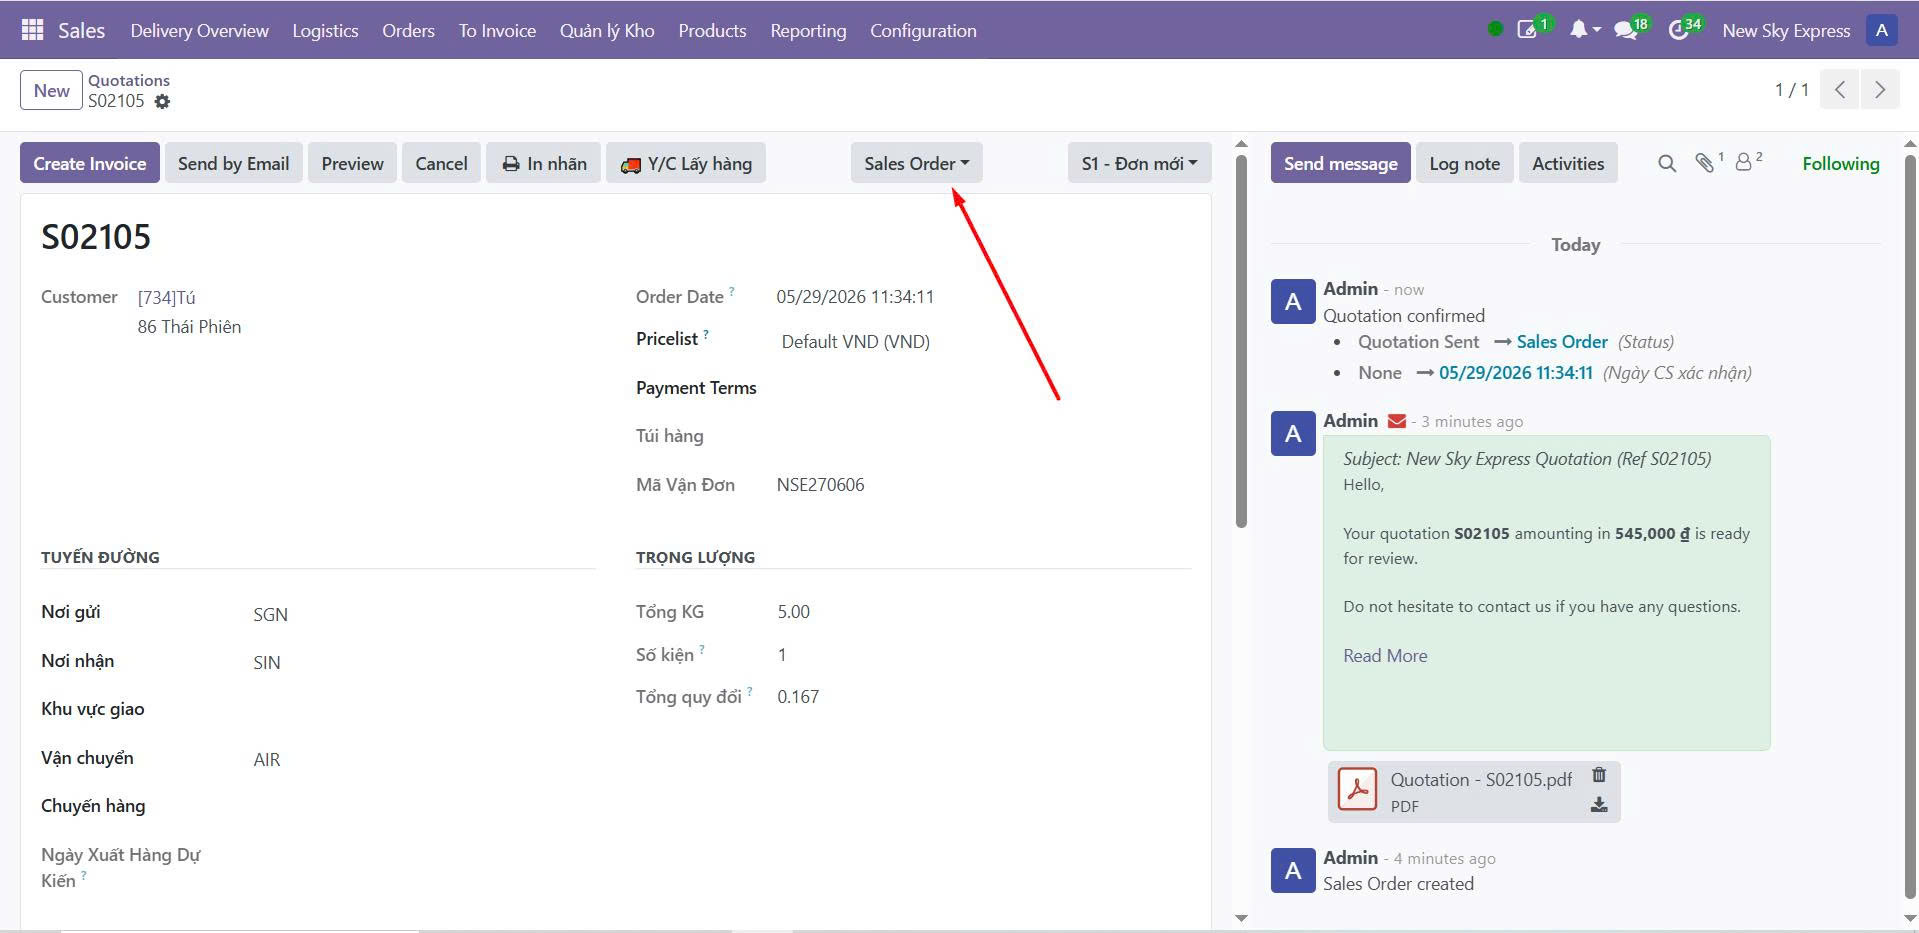Show help tooltip for Pricelist

pyautogui.click(x=705, y=334)
